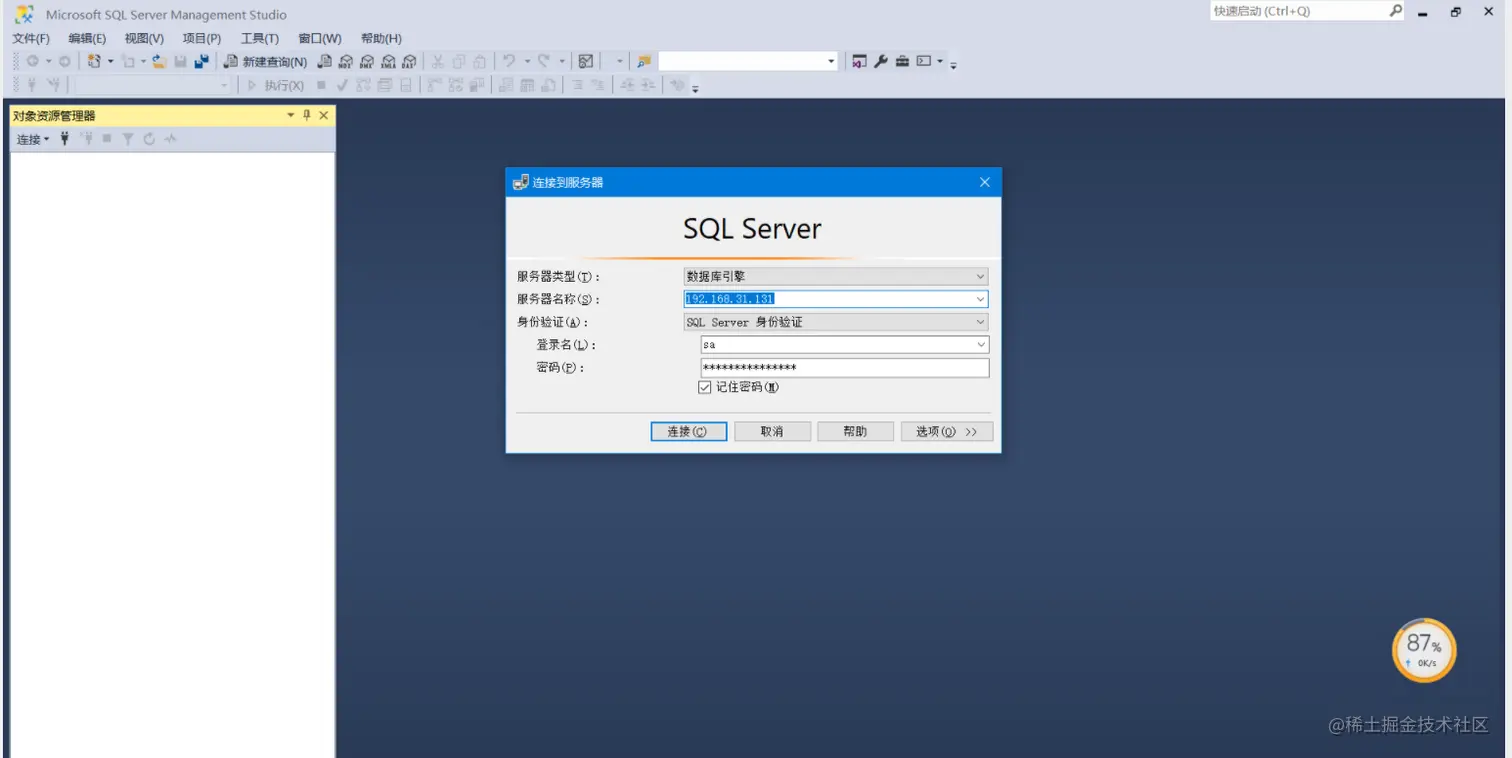Click the activity pulse icon in Object Explorer
This screenshot has height=758, width=1512.
pyautogui.click(x=170, y=139)
